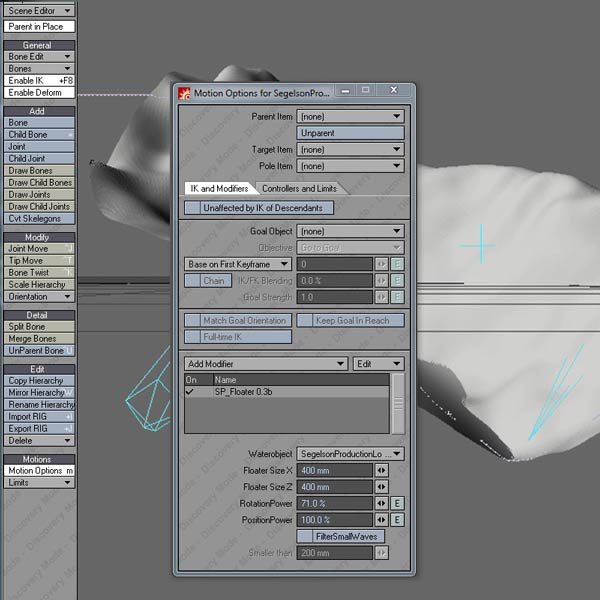Image resolution: width=600 pixels, height=600 pixels.
Task: Click the Unparent button
Action: pyautogui.click(x=350, y=133)
